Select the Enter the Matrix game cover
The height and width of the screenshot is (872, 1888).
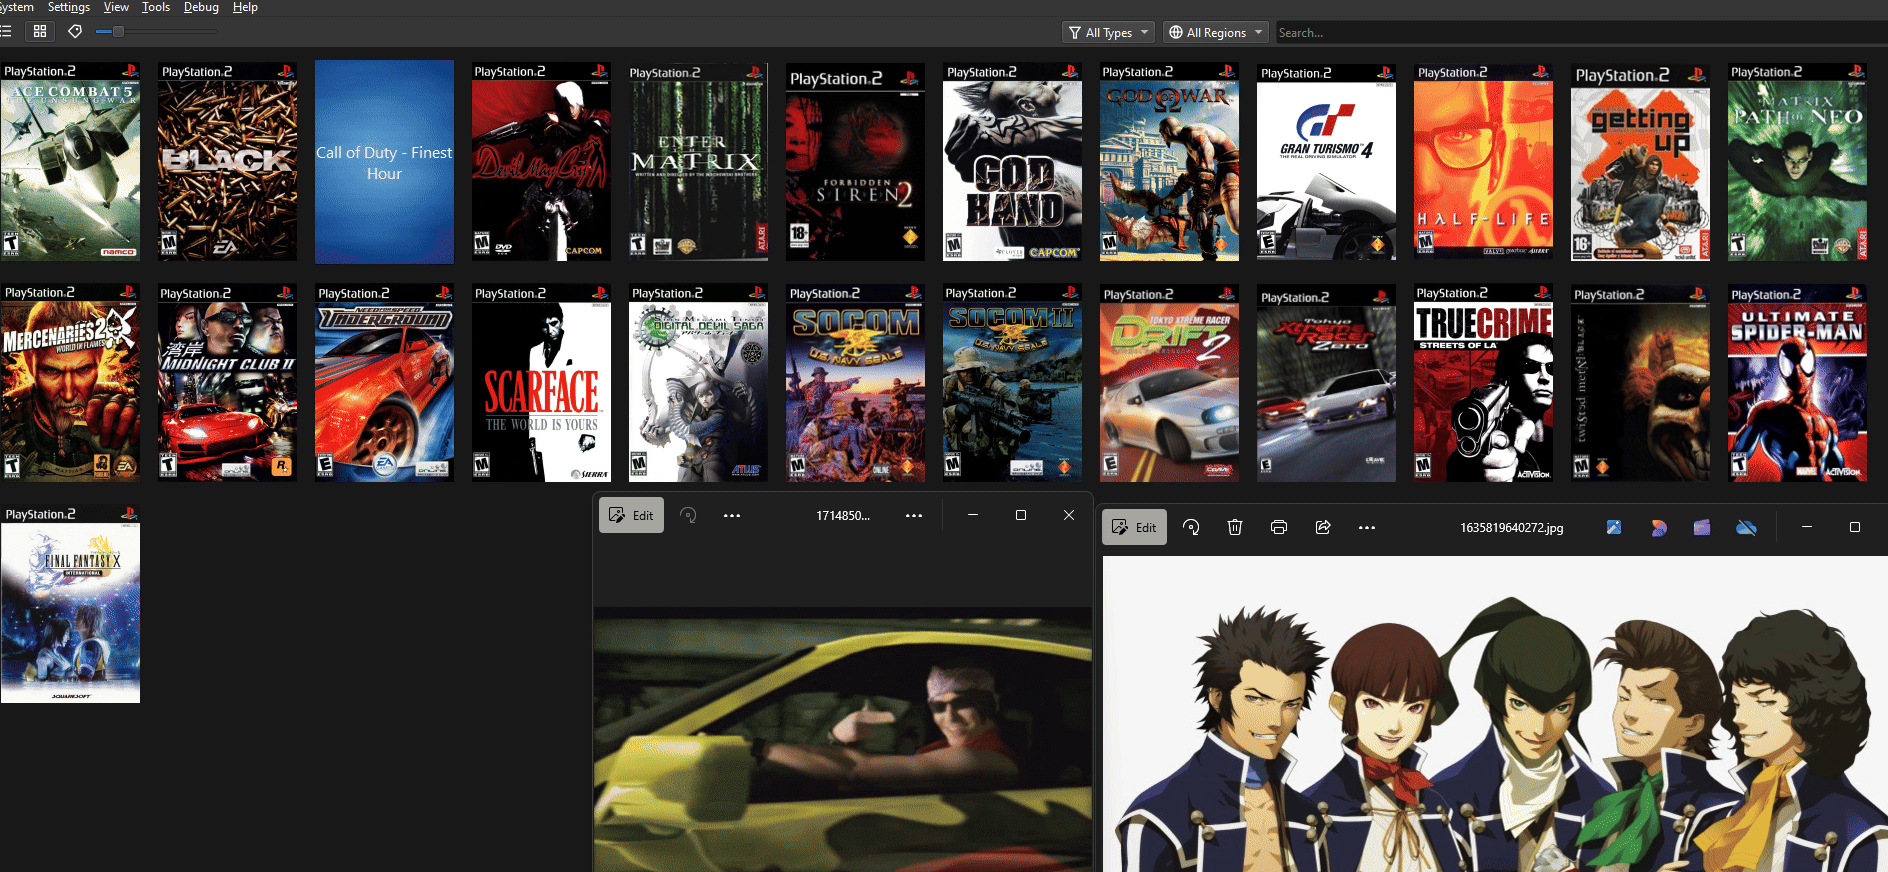pos(698,162)
